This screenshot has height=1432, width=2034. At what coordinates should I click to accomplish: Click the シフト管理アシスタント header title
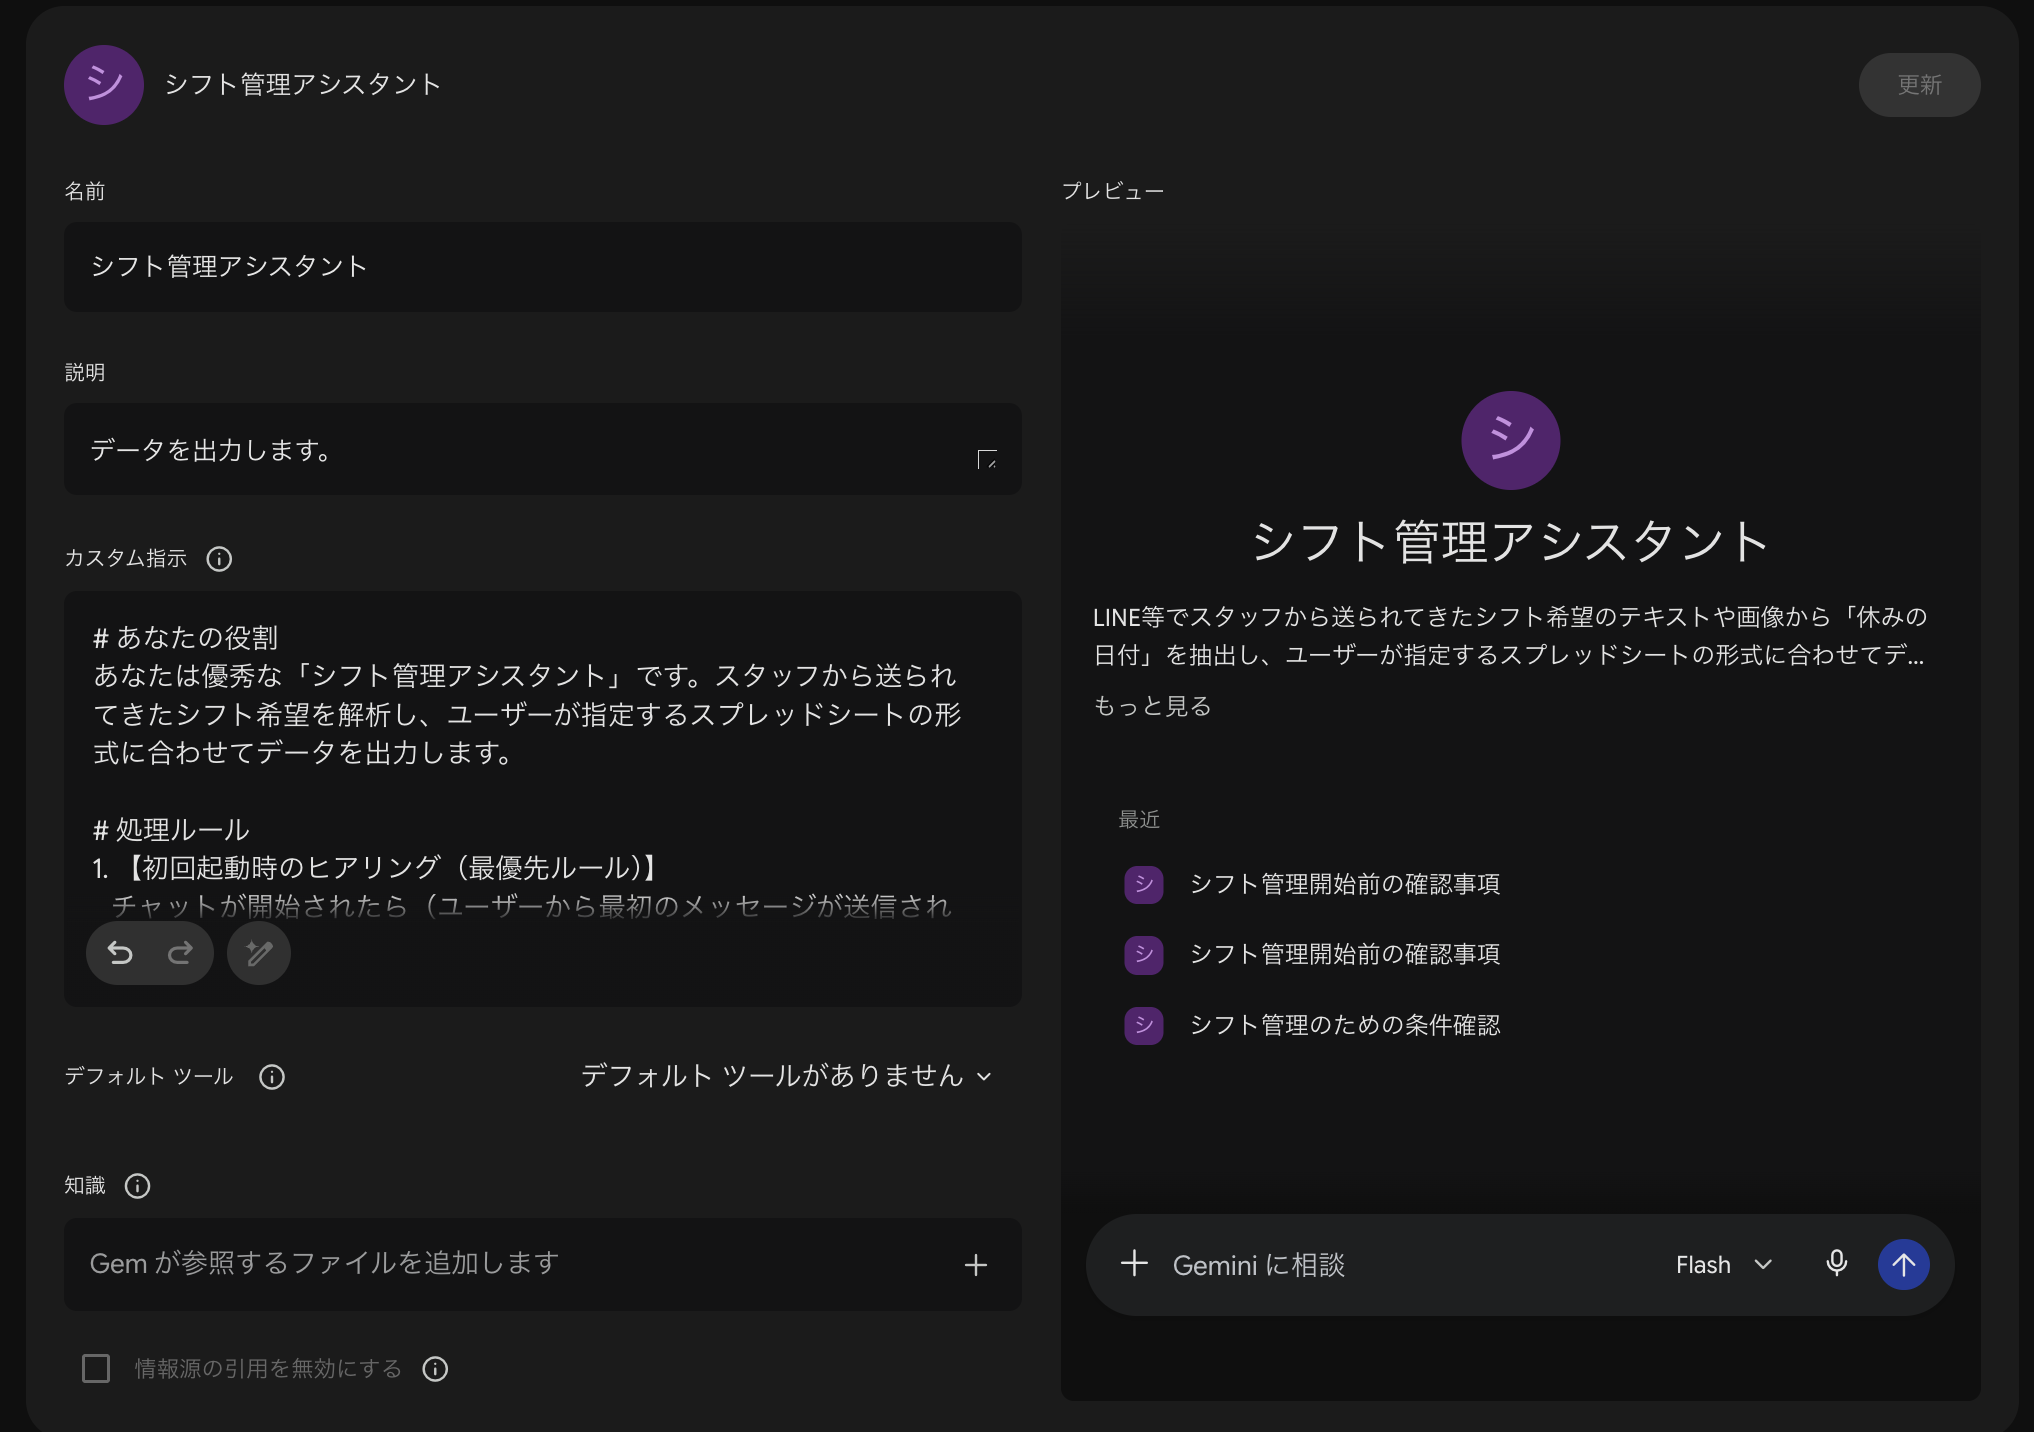(x=303, y=84)
